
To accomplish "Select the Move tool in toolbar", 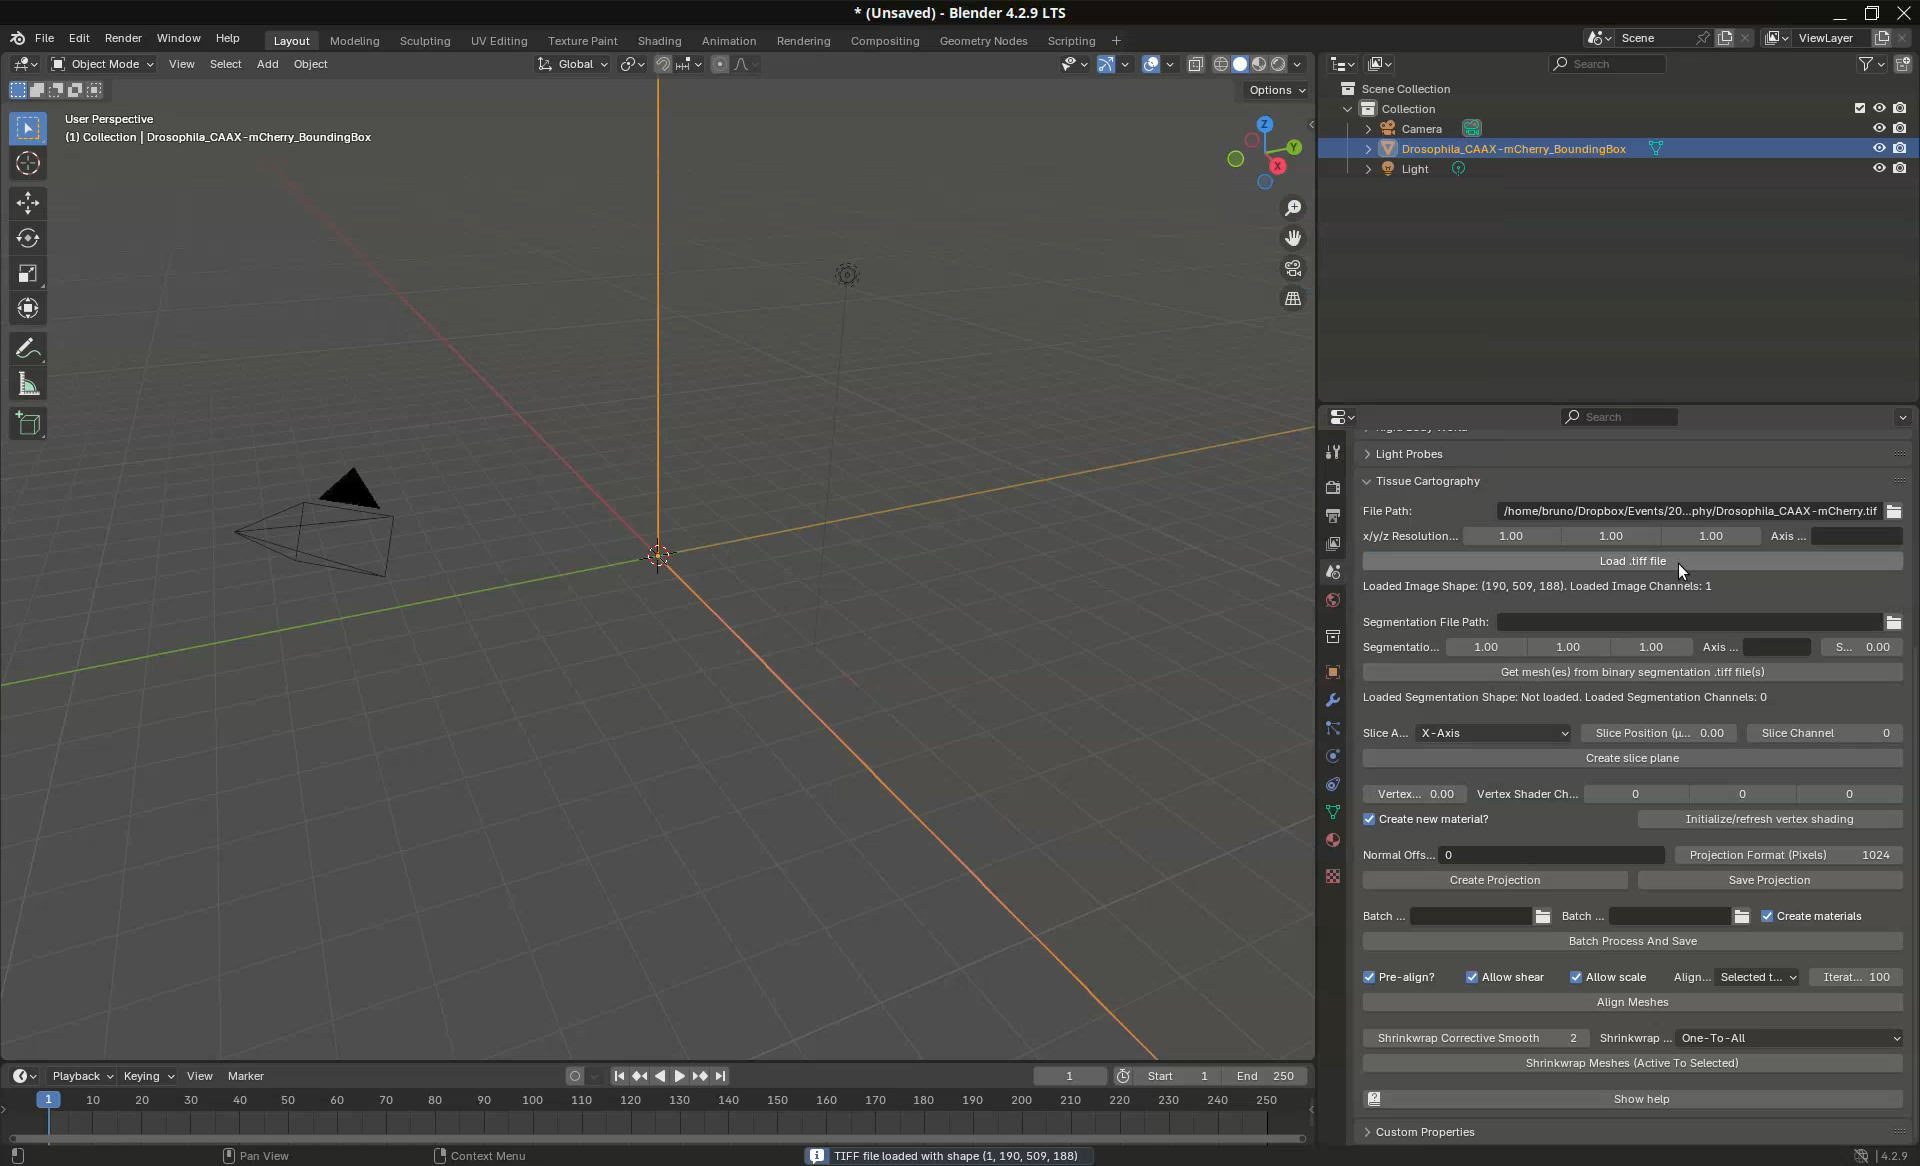I will pos(28,203).
